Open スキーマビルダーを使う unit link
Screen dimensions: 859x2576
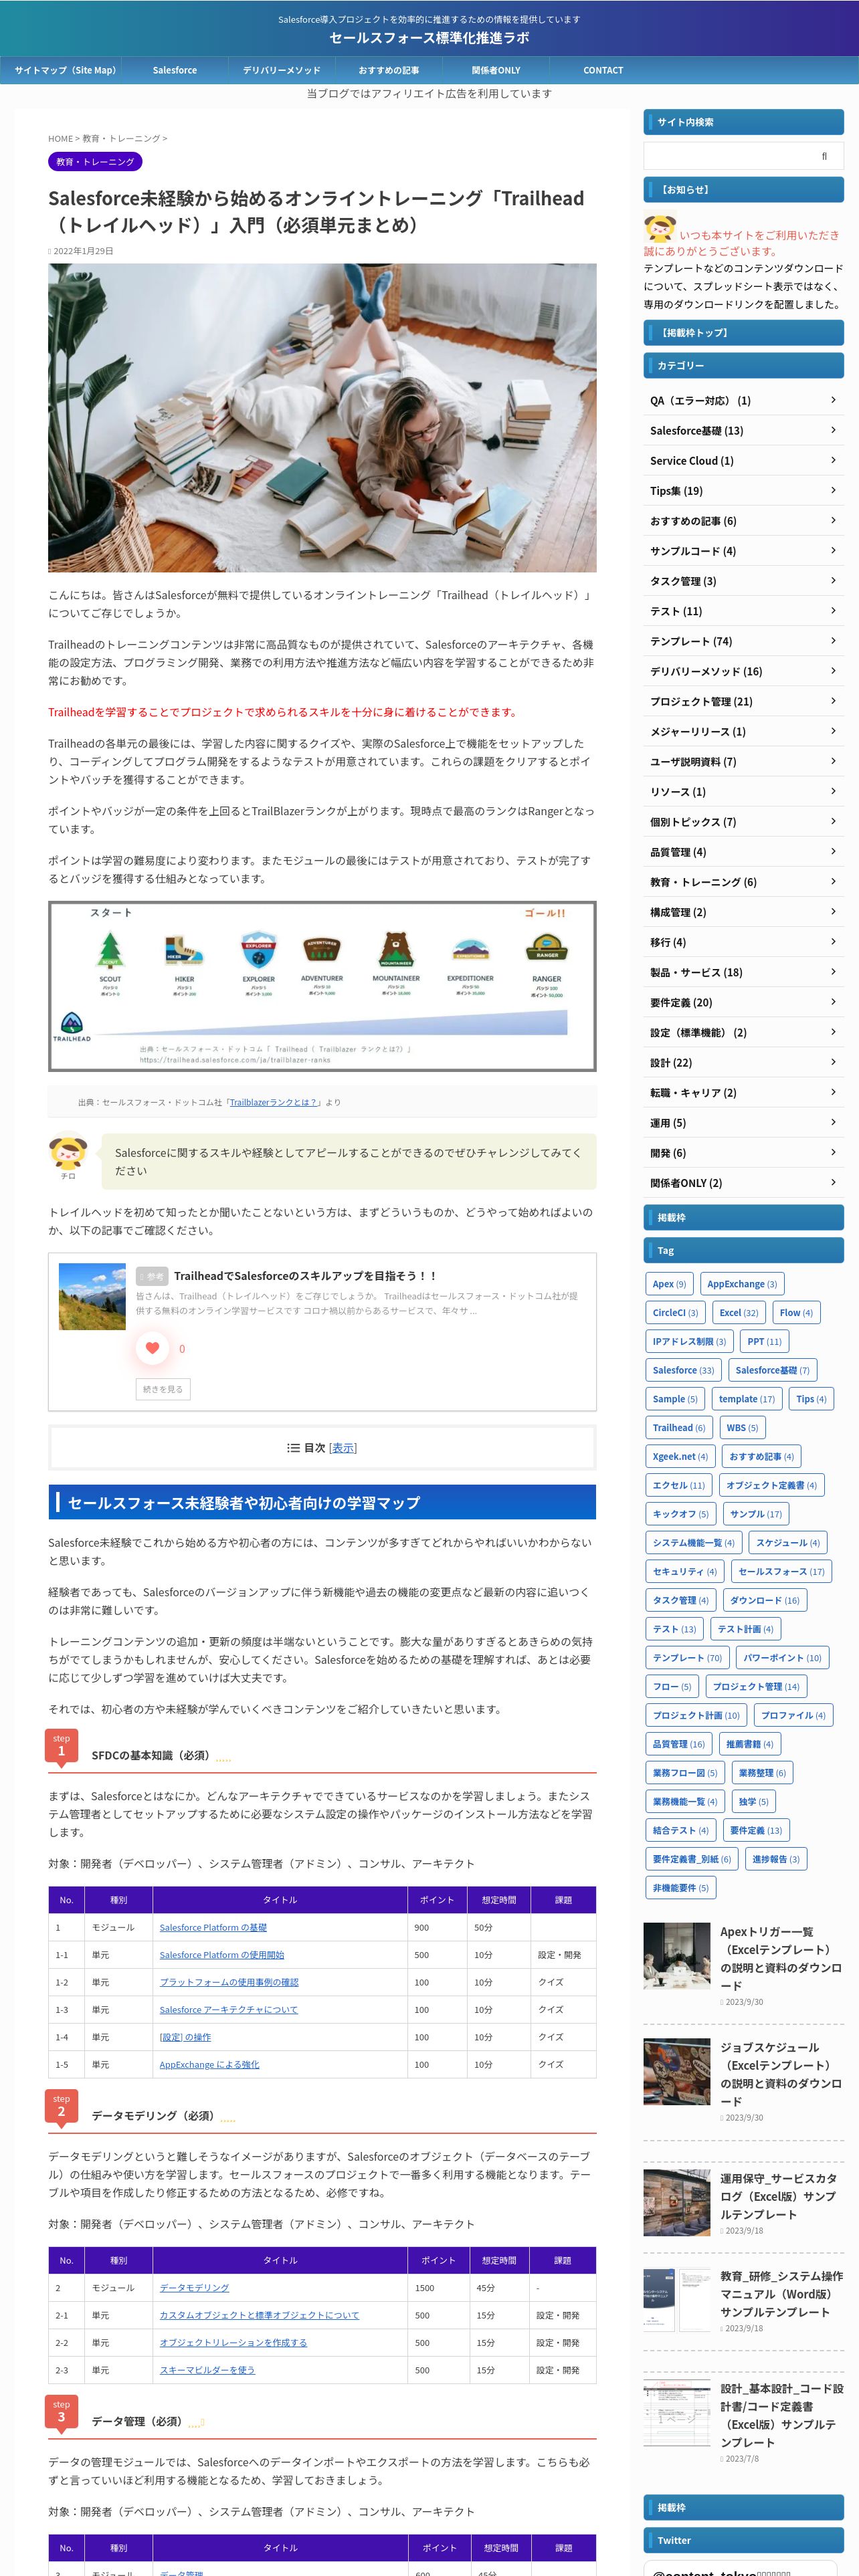(x=207, y=2369)
